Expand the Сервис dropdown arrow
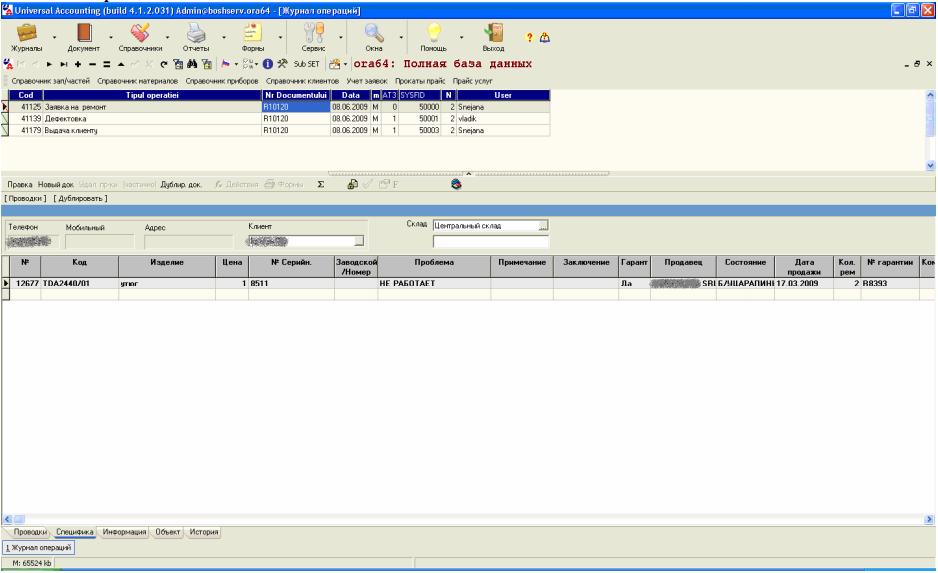938x573 pixels. (341, 37)
